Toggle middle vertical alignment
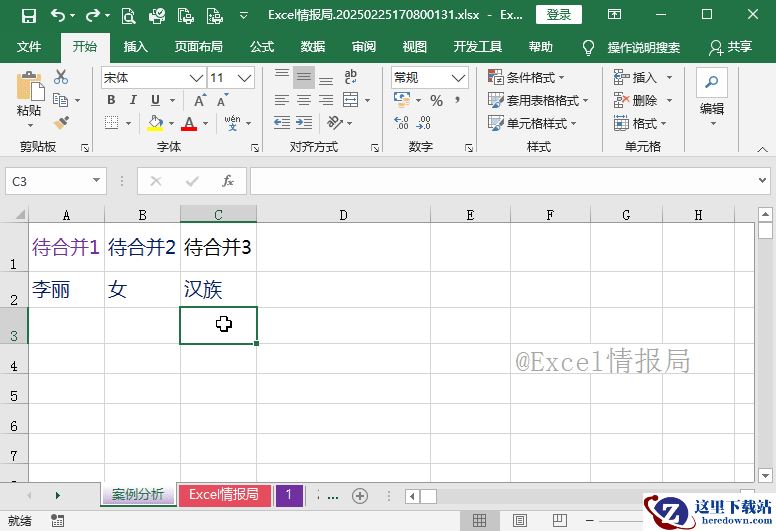Viewport: 776px width, 531px height. [304, 77]
